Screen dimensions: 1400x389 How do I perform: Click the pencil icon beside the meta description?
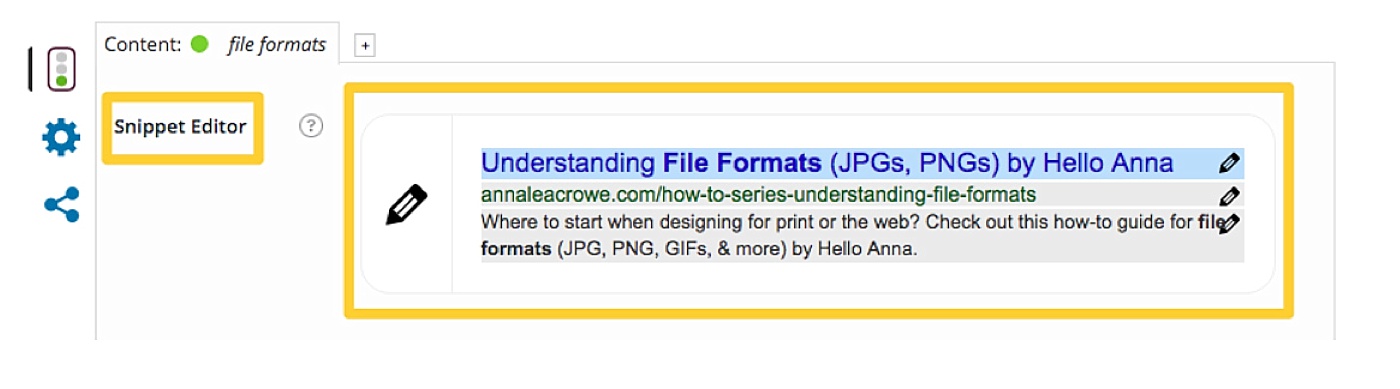(x=1230, y=223)
